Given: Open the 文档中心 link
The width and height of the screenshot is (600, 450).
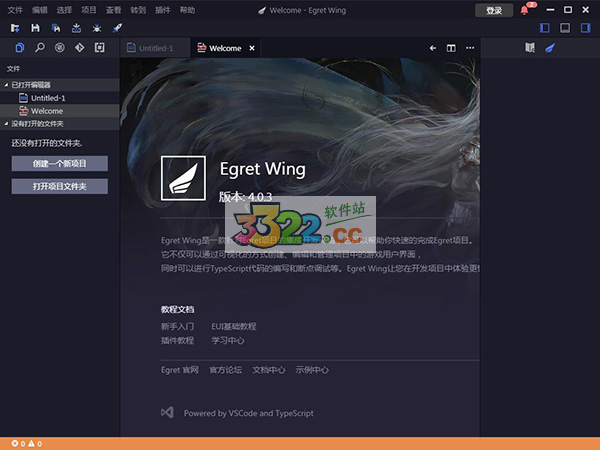Looking at the screenshot, I should (269, 370).
